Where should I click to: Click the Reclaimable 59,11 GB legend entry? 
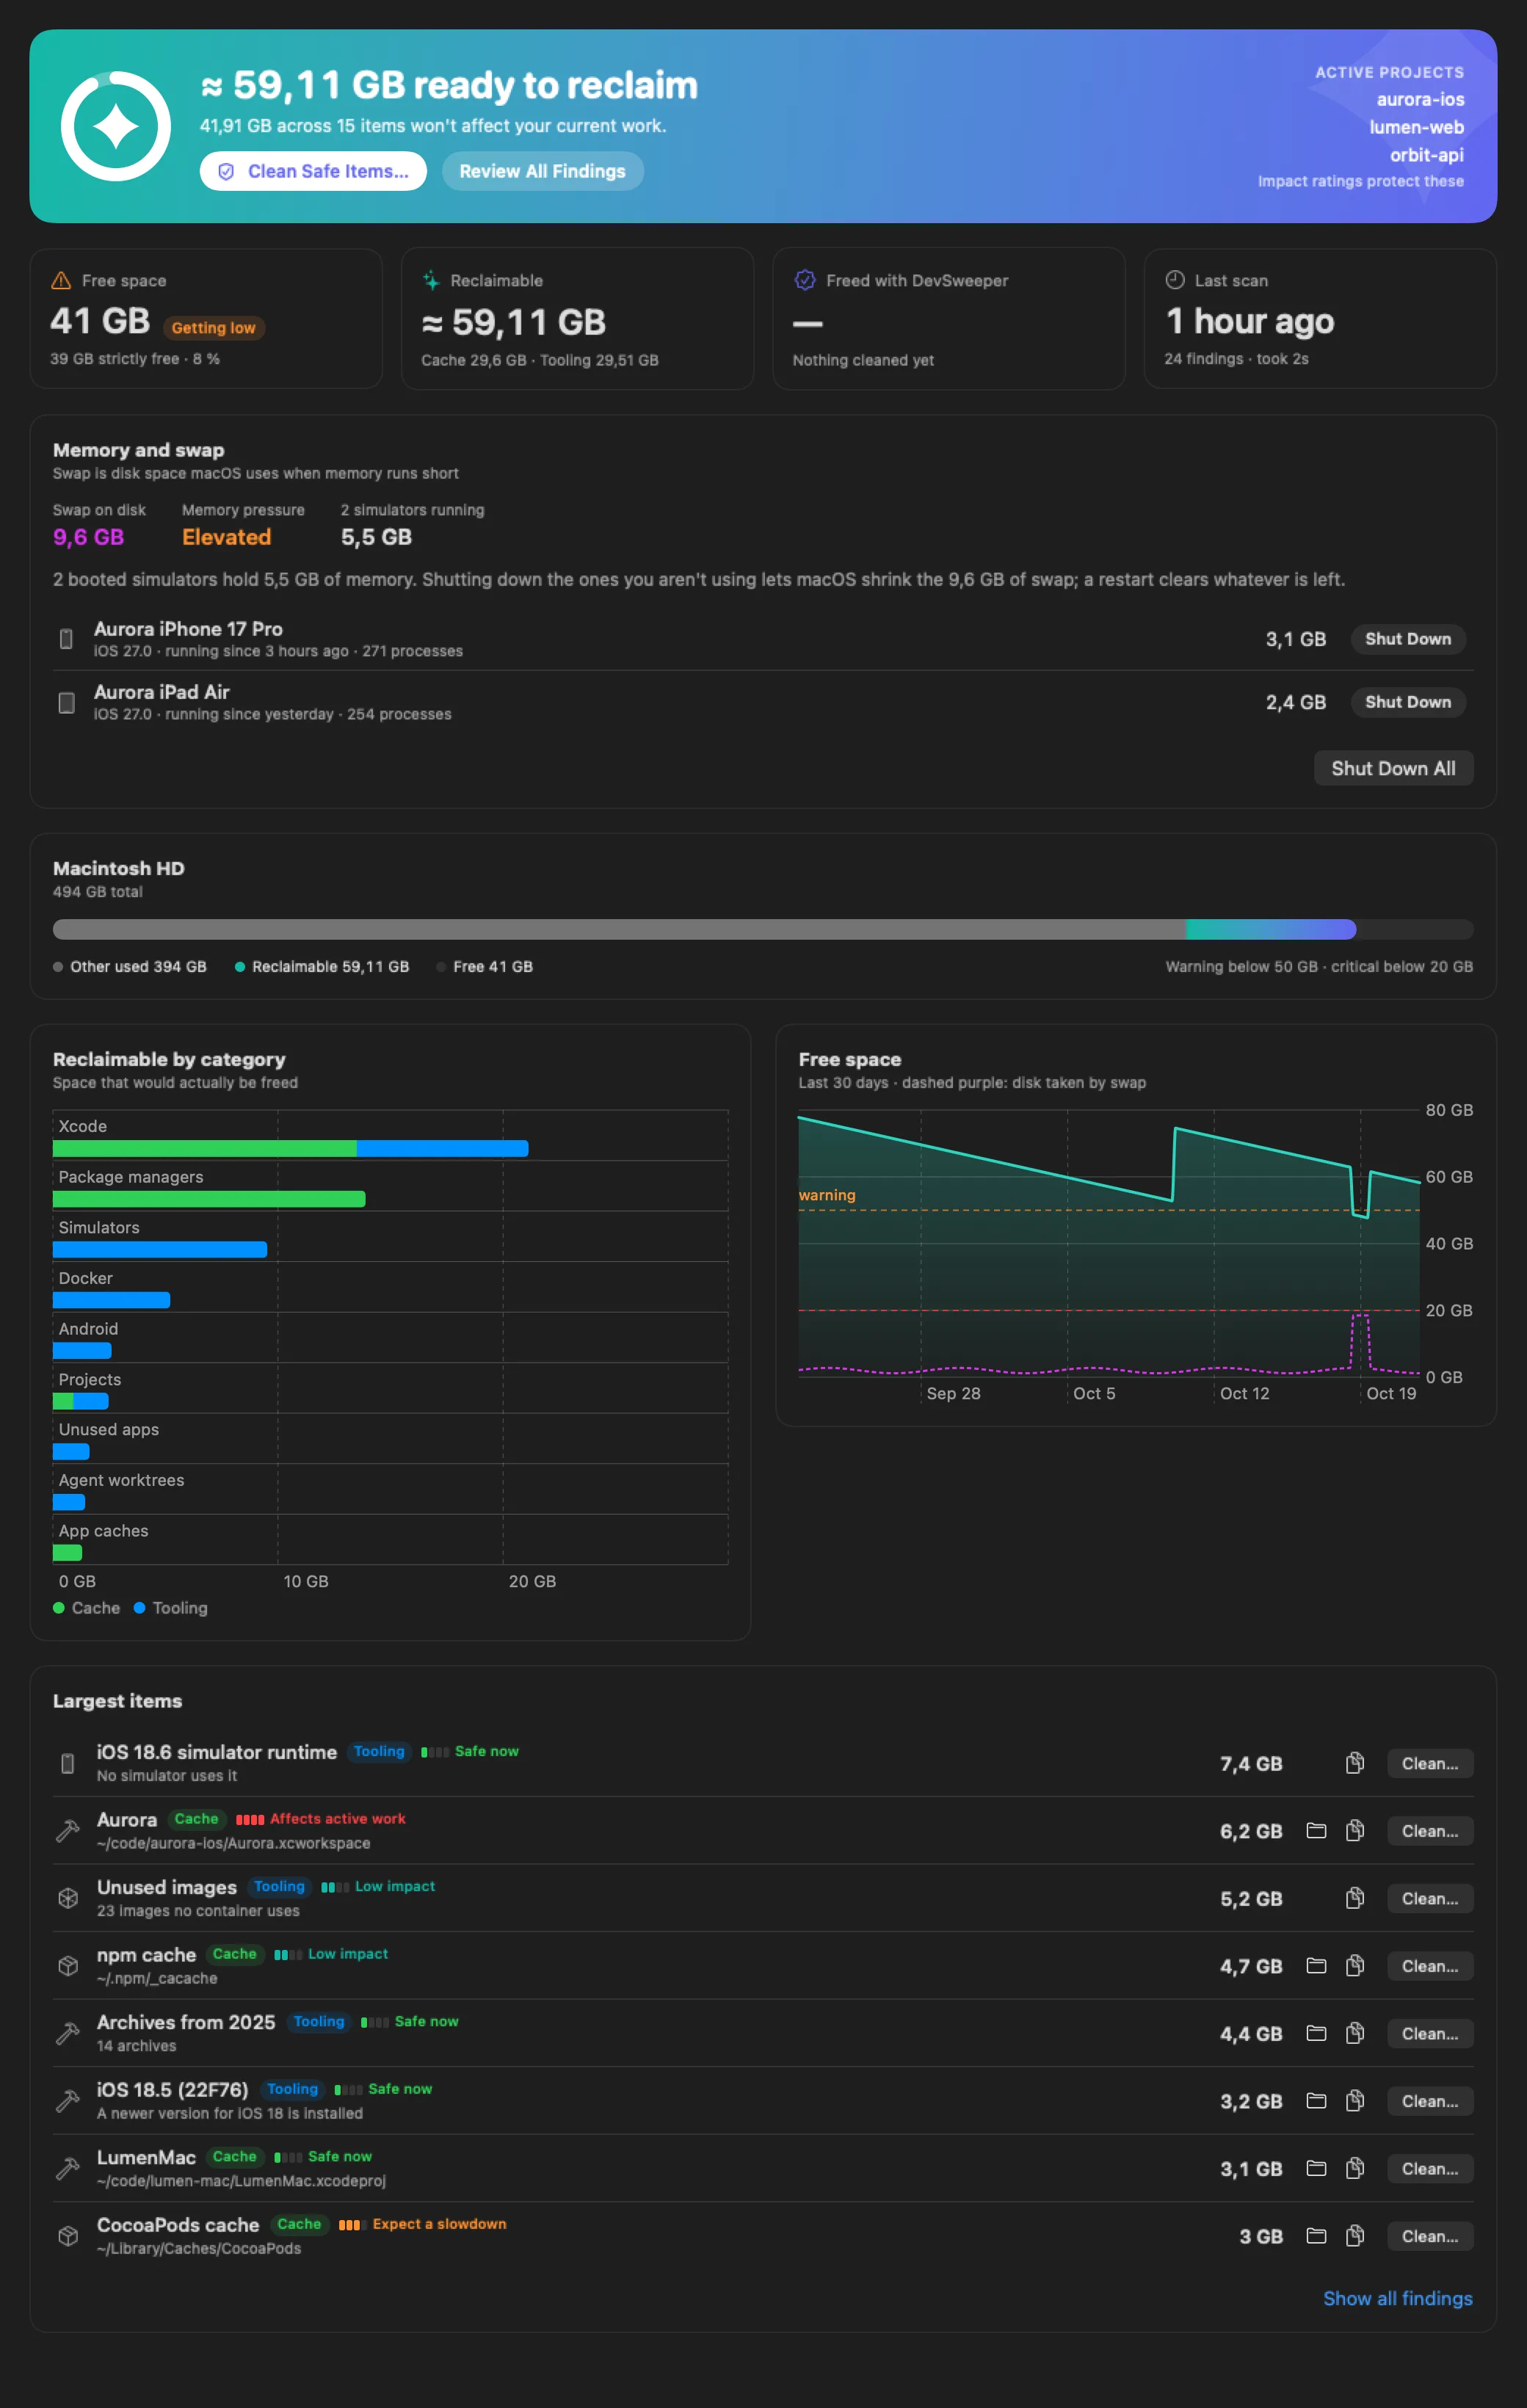[x=322, y=967]
